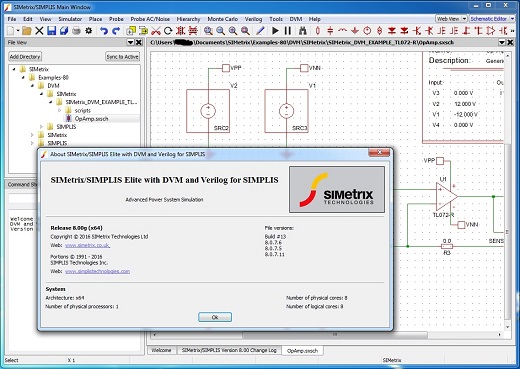Cut selection using the scissors icon

156,31
